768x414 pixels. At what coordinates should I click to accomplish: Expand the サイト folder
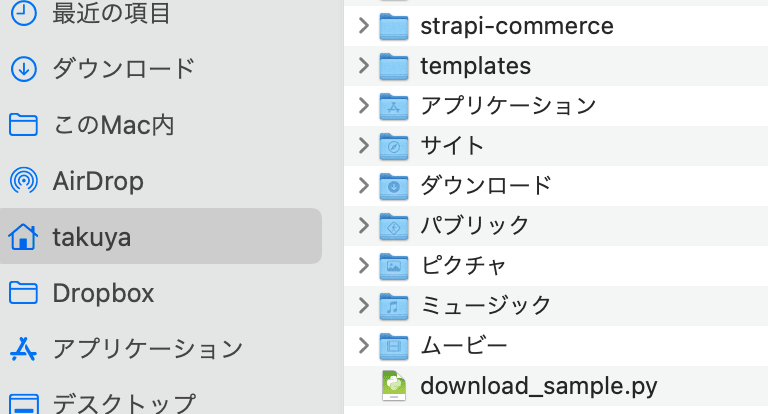point(363,146)
